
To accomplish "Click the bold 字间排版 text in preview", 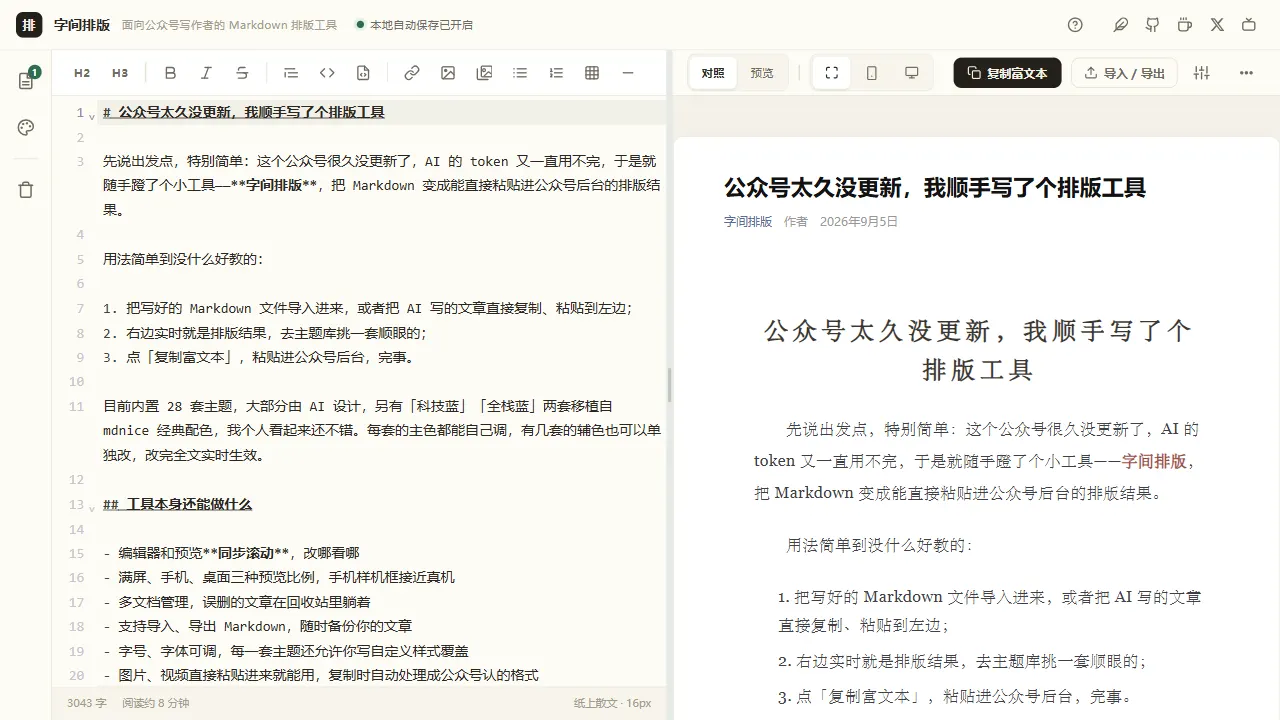I will click(x=1154, y=461).
